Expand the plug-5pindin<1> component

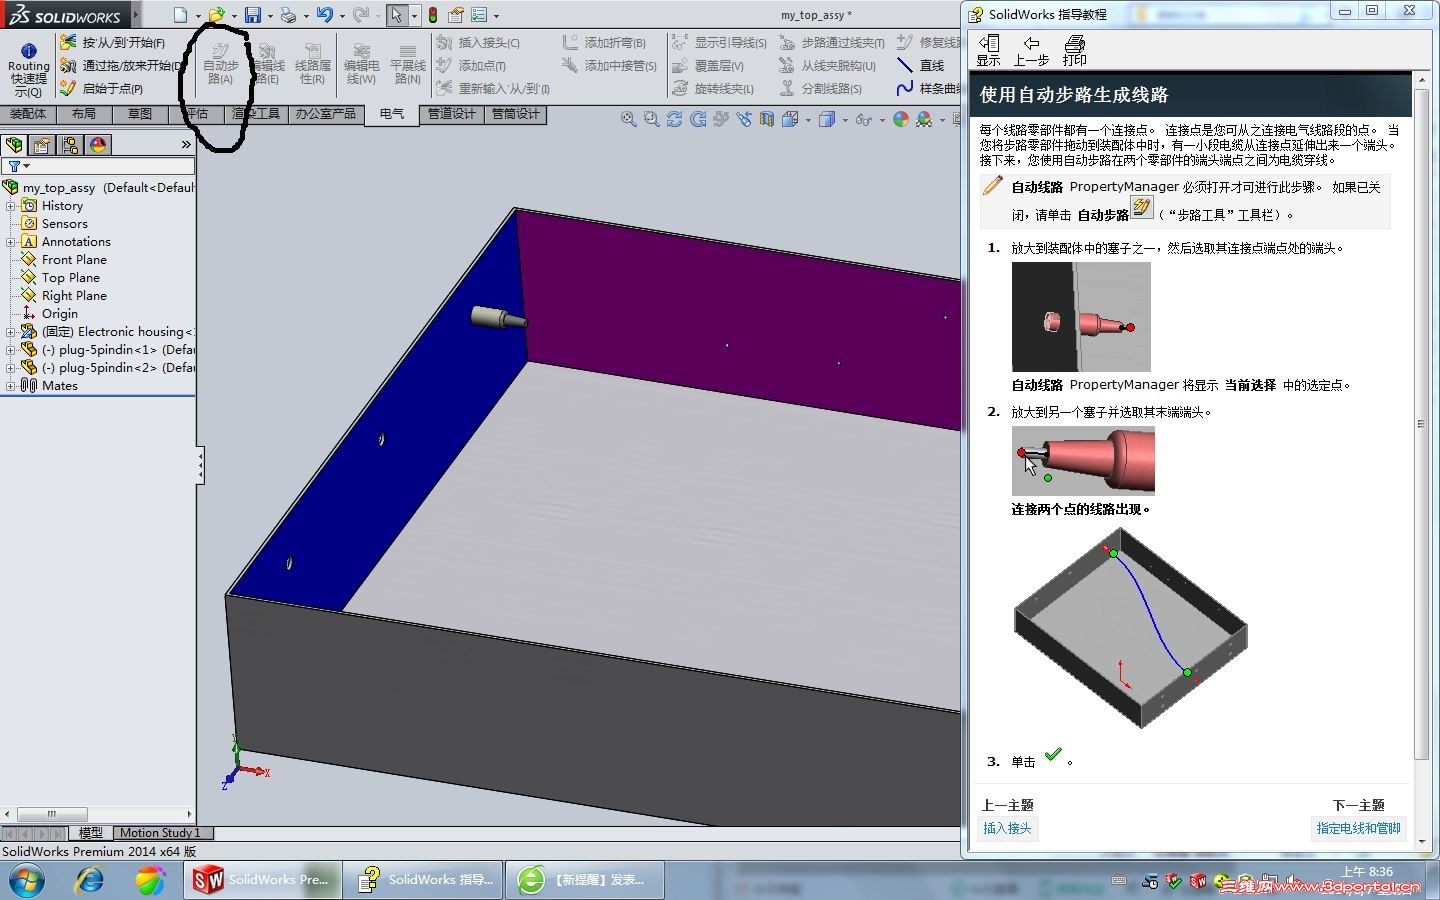tap(11, 350)
